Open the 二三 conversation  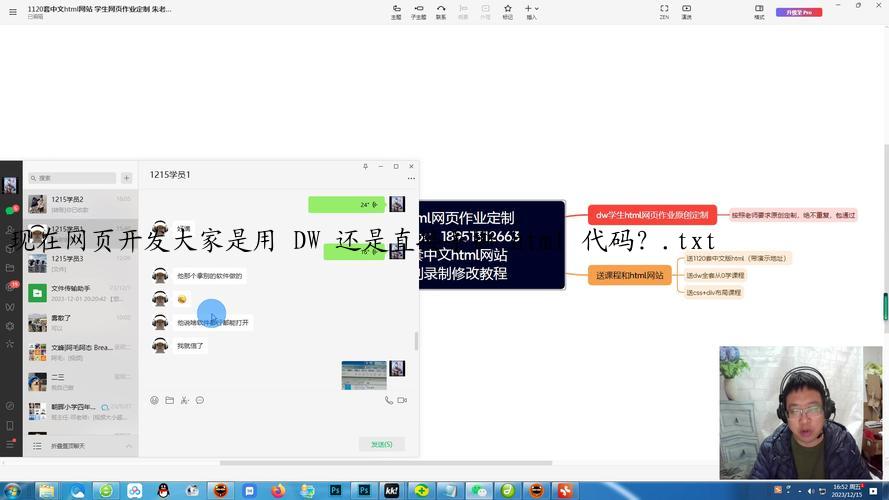click(81, 382)
